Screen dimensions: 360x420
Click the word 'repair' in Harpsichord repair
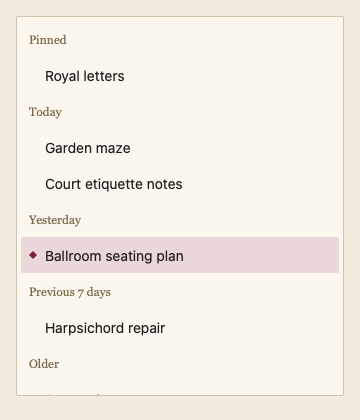(x=147, y=329)
